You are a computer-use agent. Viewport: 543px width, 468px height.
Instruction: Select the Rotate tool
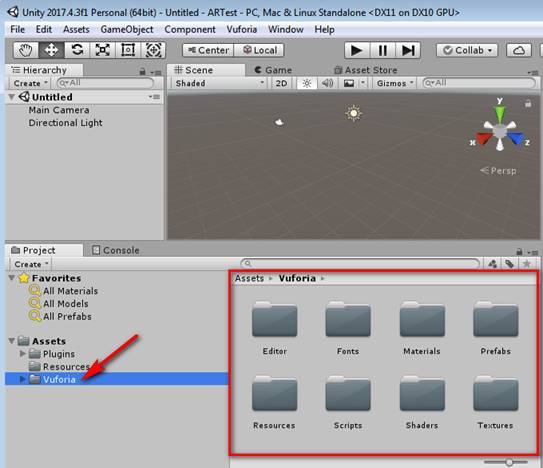pos(77,50)
